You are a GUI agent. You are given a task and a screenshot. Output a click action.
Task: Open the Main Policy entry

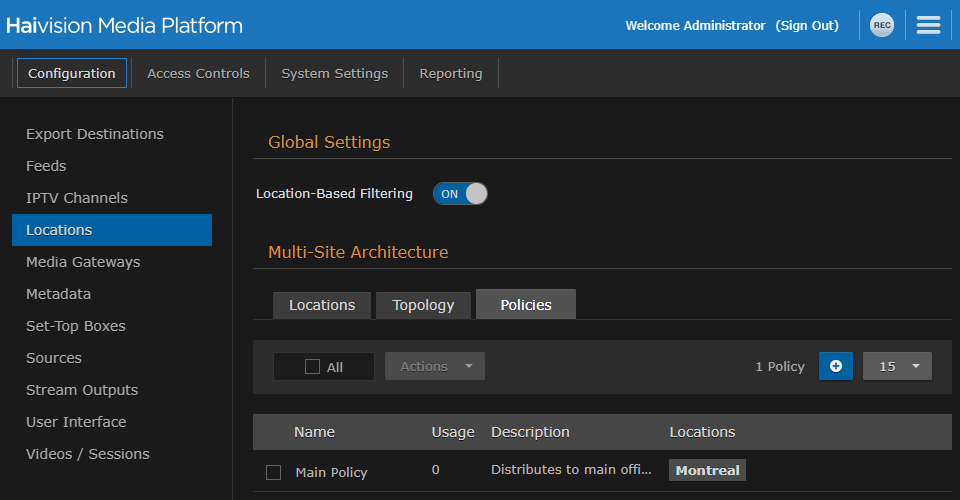tap(331, 472)
